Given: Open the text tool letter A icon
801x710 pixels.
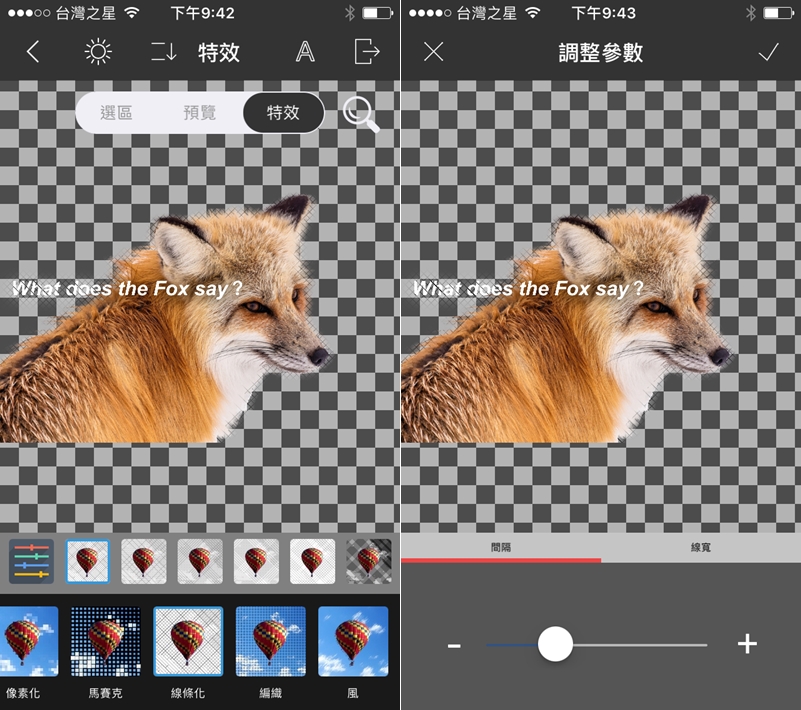Looking at the screenshot, I should tap(305, 52).
